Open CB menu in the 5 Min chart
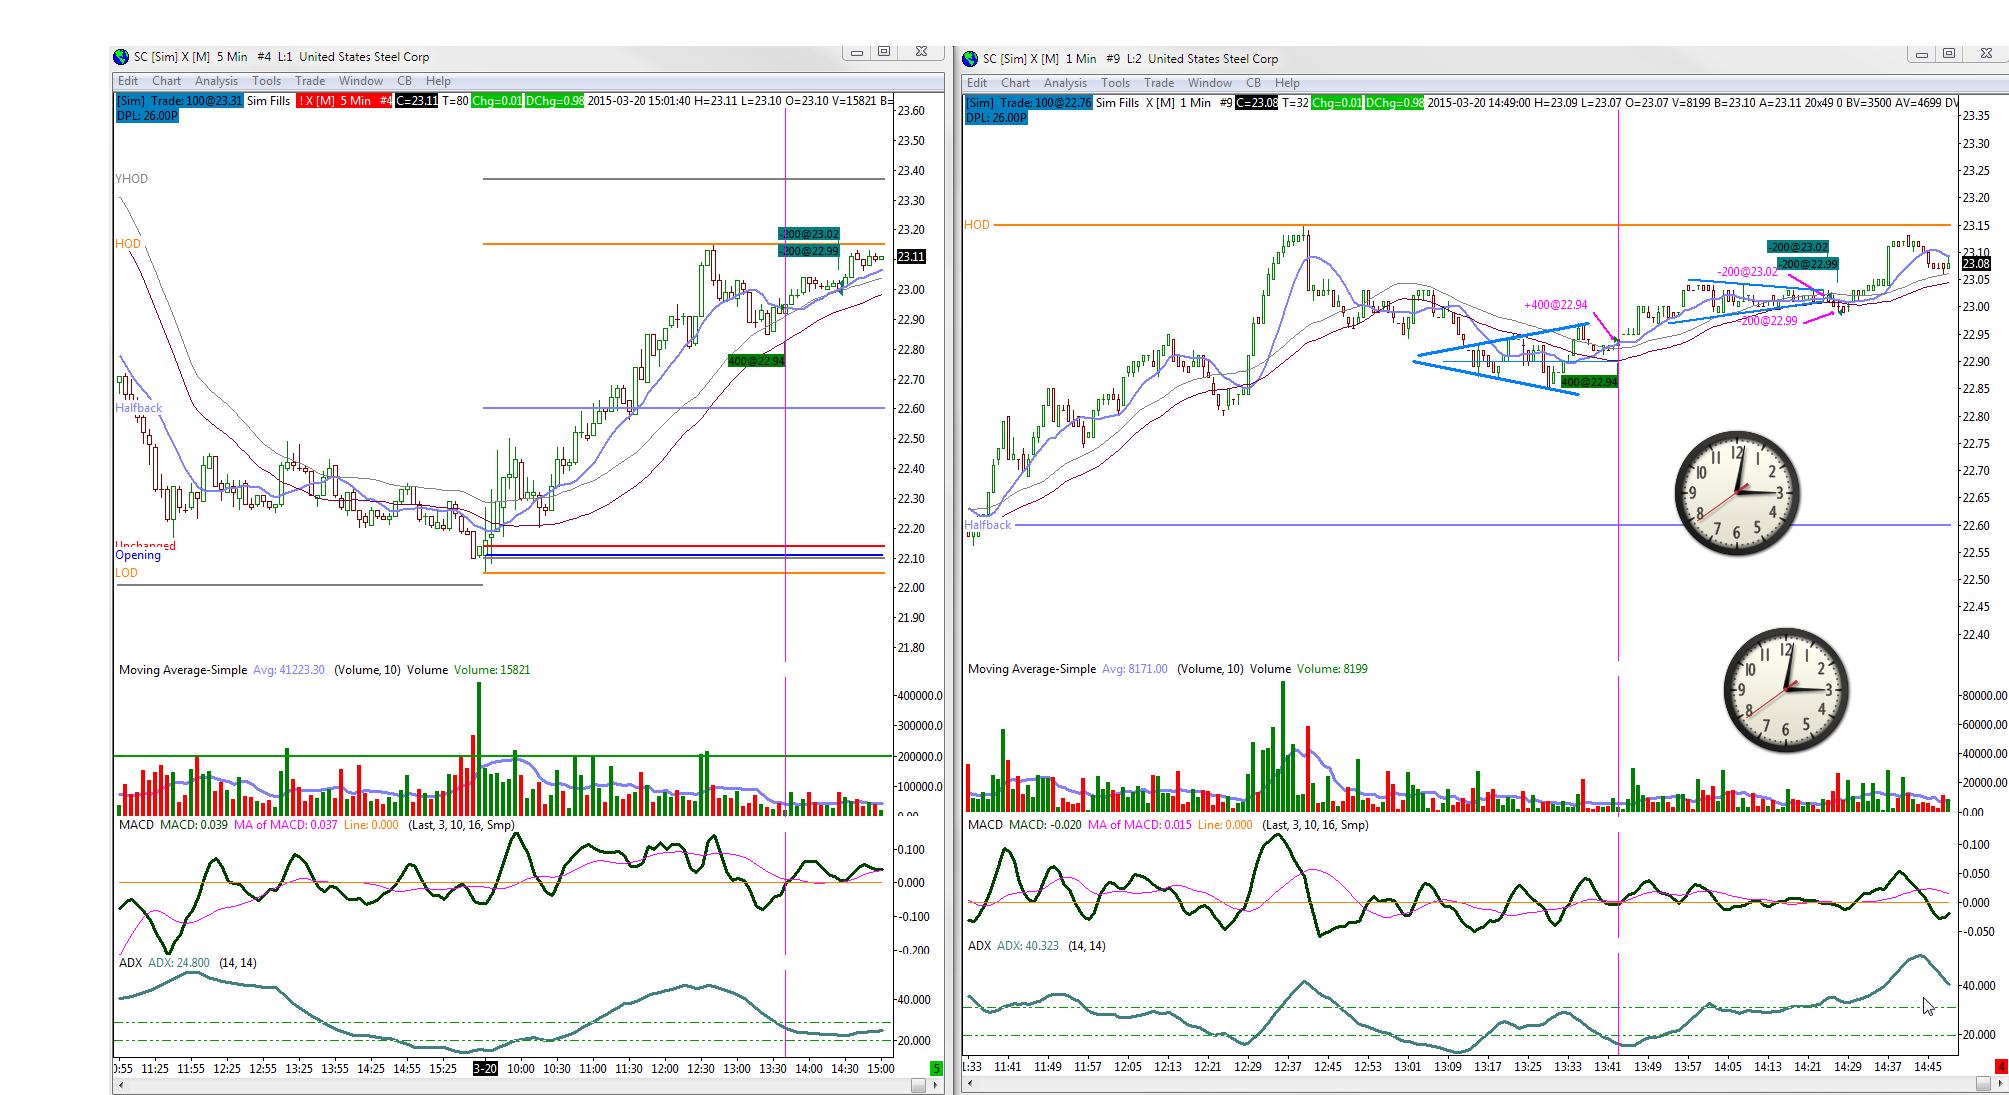2009x1095 pixels. click(x=404, y=81)
